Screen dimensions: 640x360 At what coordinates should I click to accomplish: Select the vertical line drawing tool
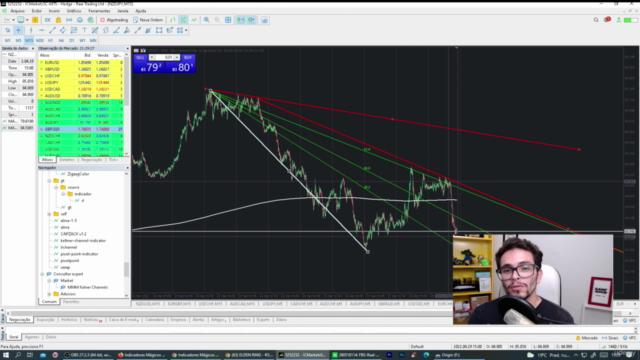point(31,30)
